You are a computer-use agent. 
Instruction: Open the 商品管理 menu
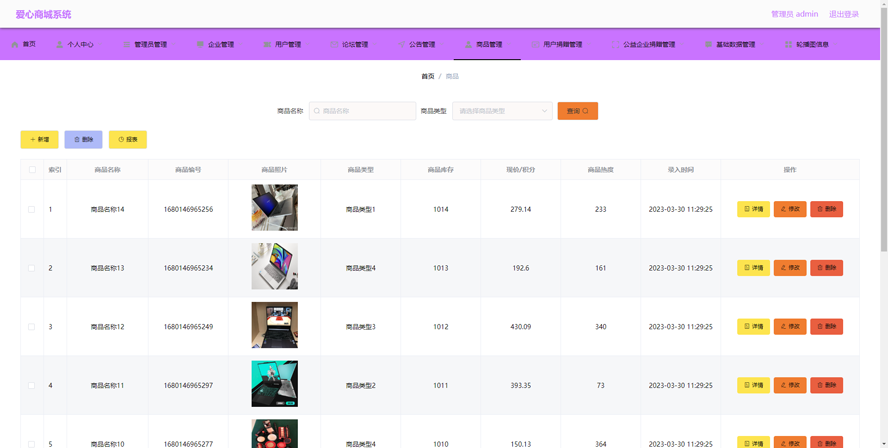(487, 44)
